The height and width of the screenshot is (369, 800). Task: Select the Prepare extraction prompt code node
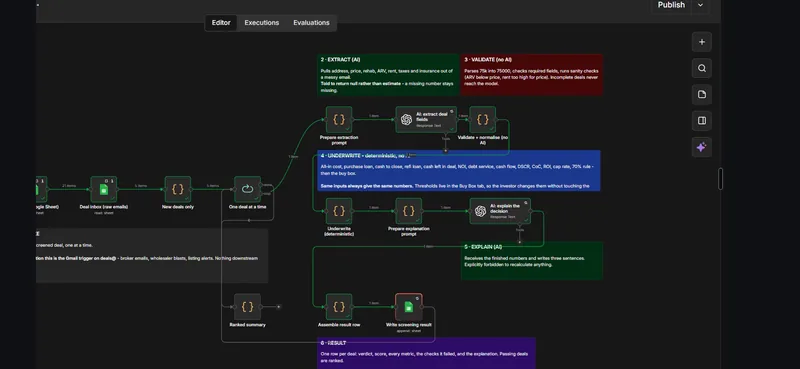(x=339, y=119)
